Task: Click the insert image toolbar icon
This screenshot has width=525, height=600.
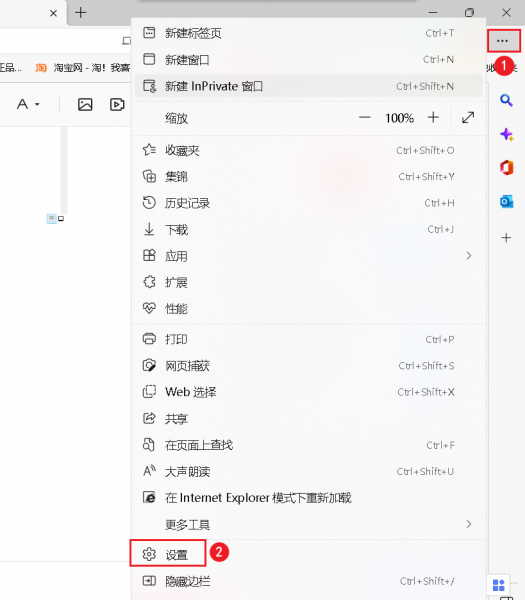Action: click(85, 104)
